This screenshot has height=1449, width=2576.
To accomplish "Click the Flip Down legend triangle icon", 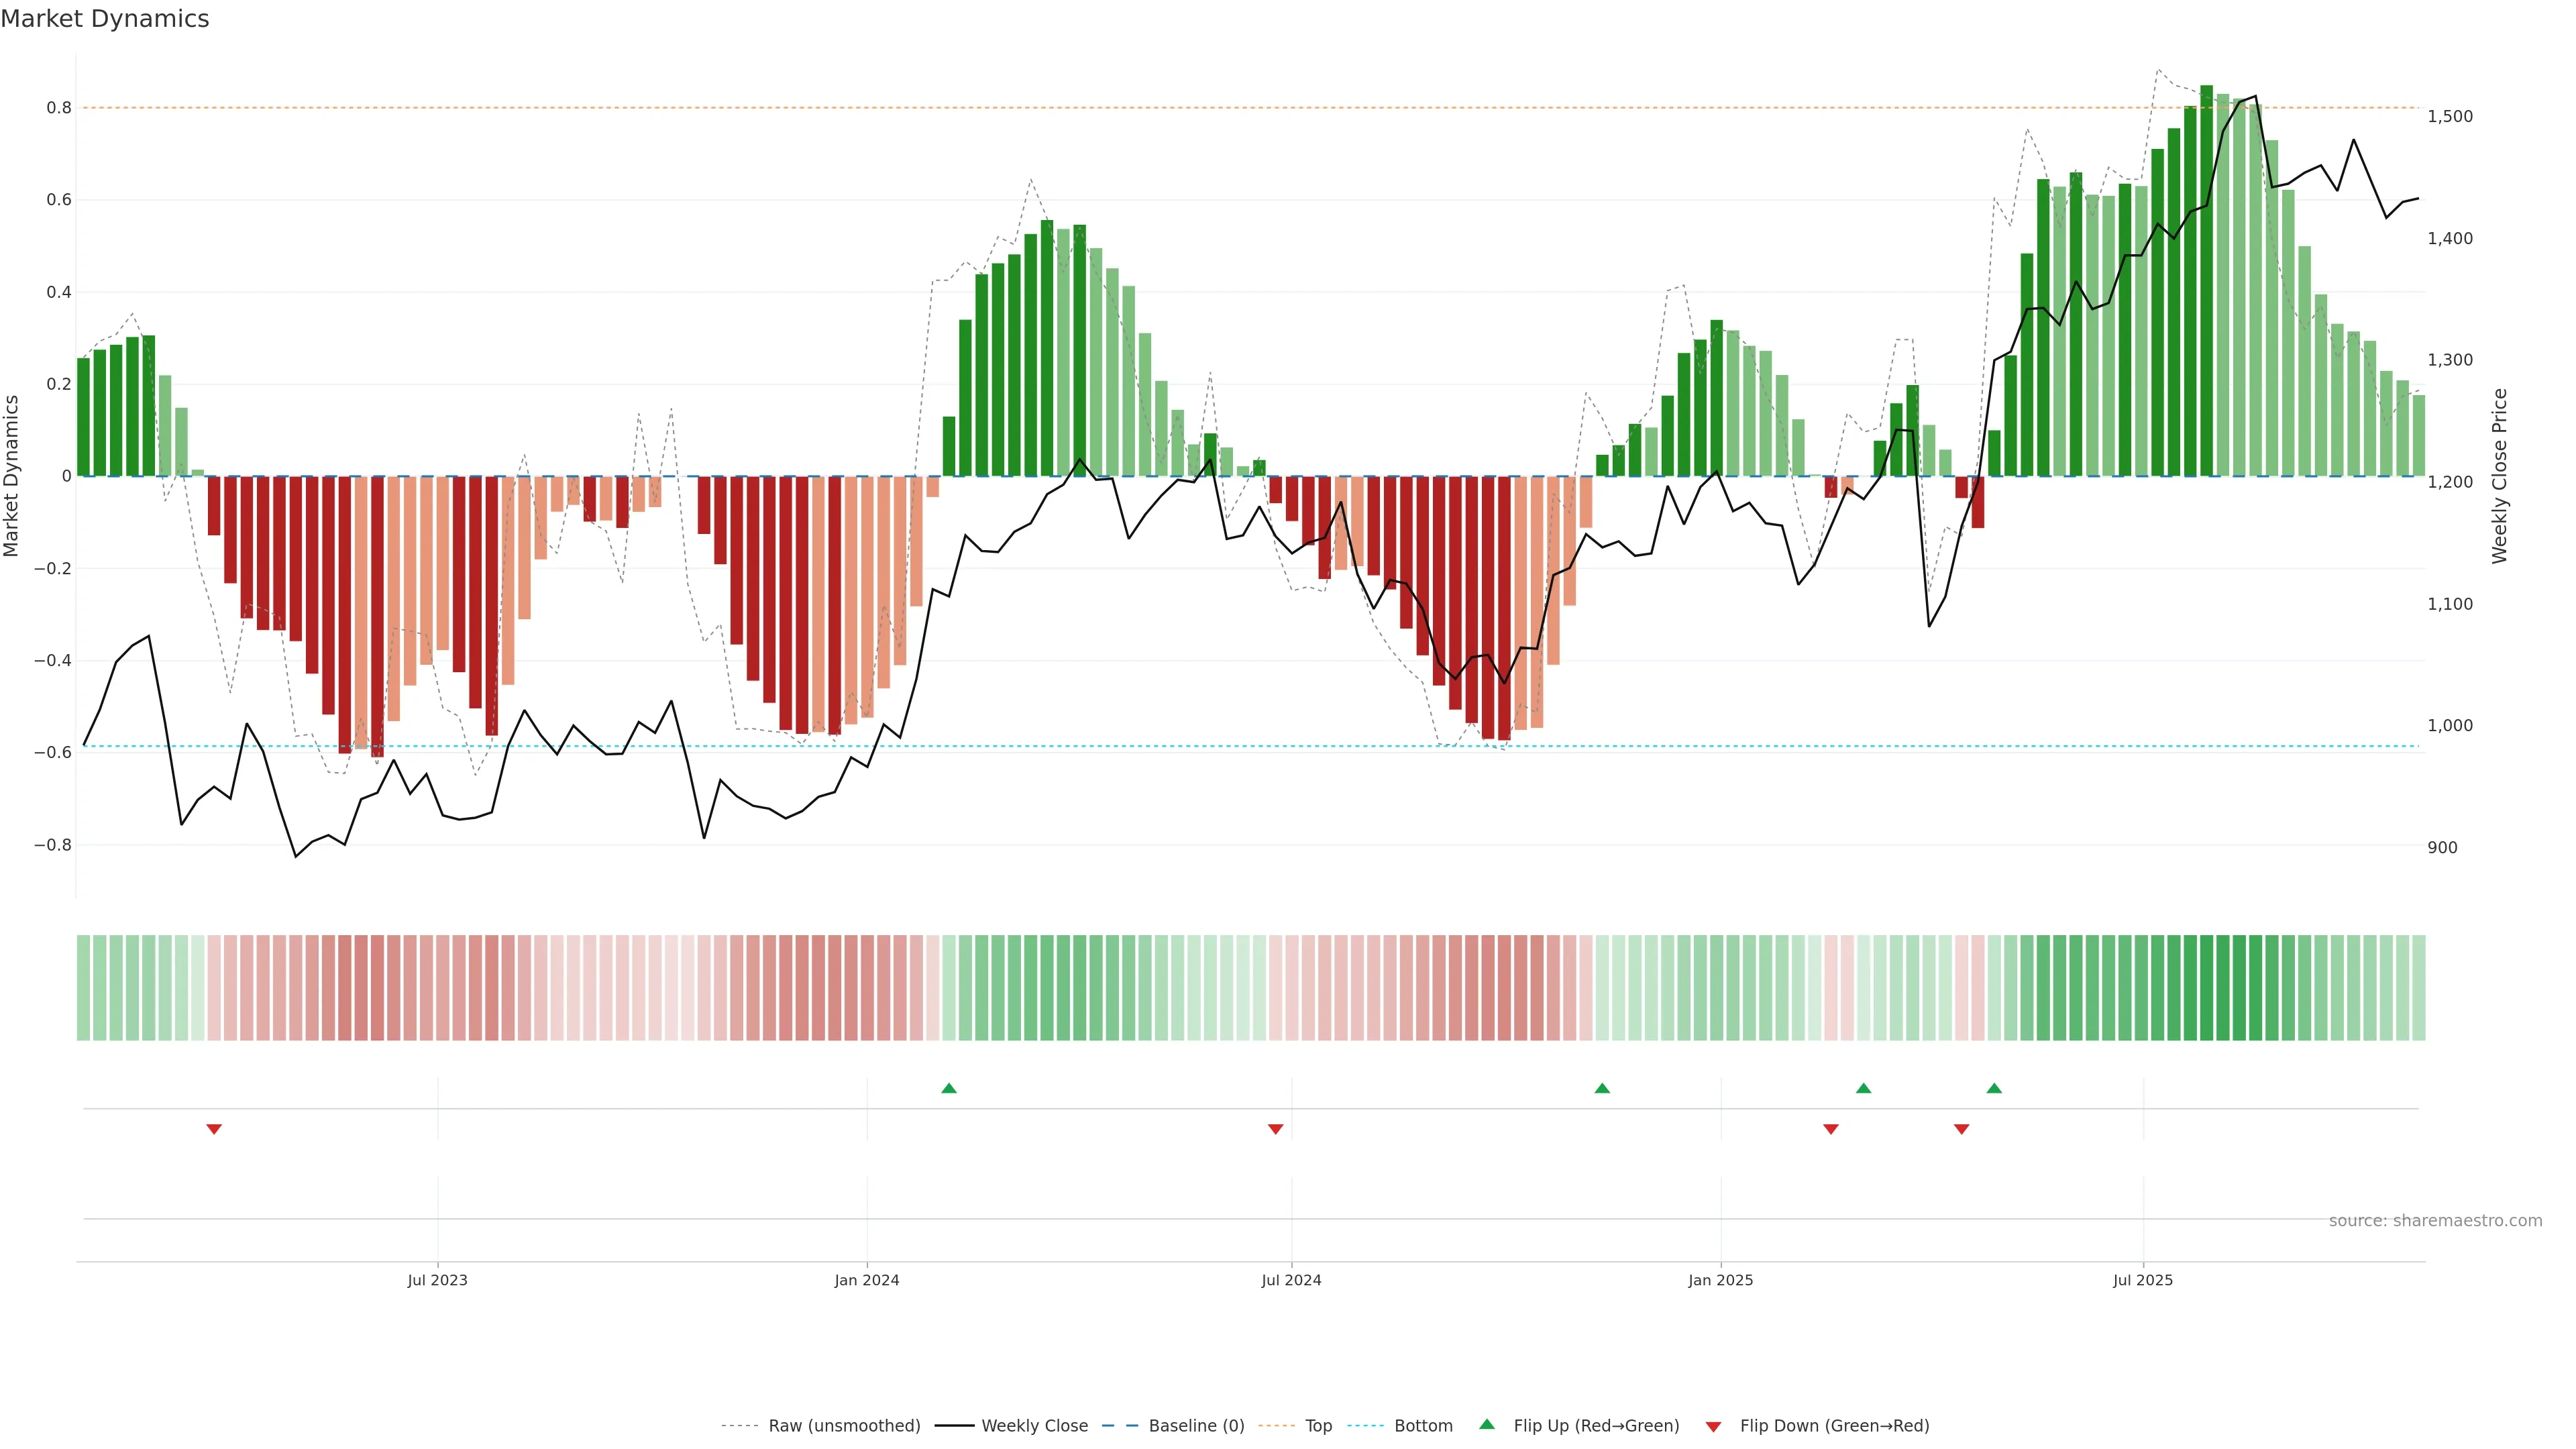I will (x=1713, y=1426).
